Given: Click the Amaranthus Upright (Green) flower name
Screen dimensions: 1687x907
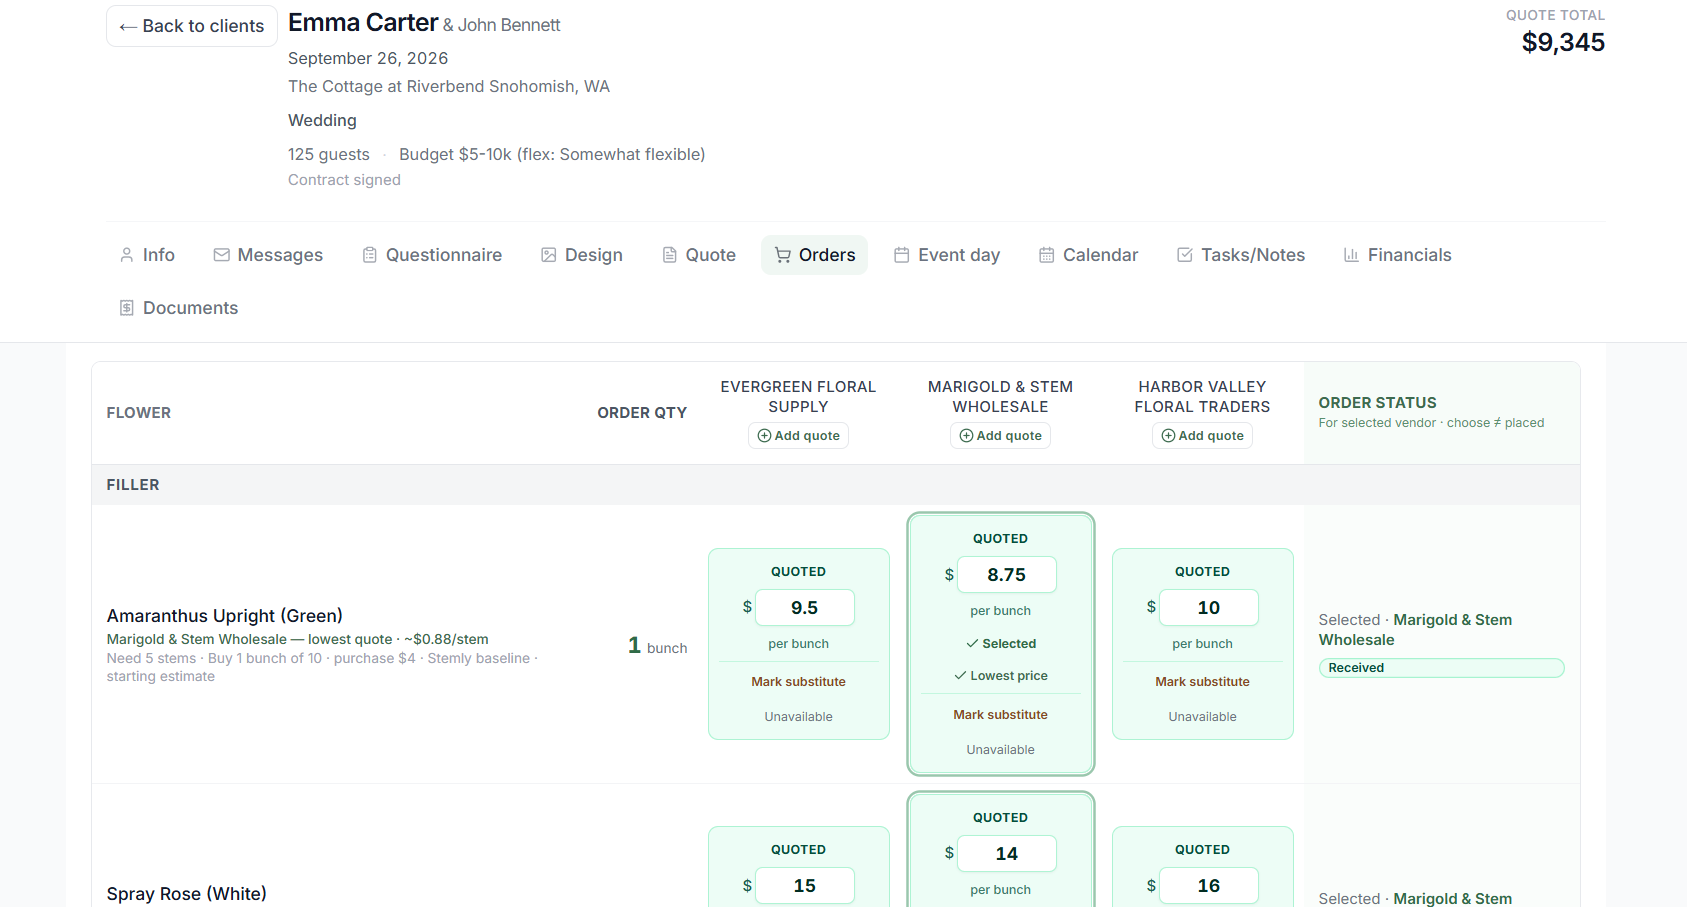Looking at the screenshot, I should pyautogui.click(x=225, y=616).
